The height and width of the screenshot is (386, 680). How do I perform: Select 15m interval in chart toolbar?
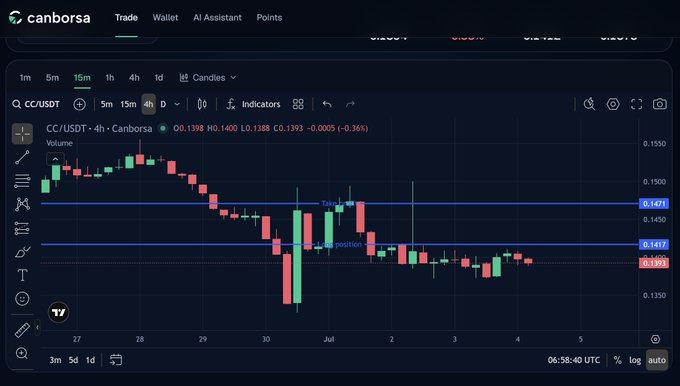[x=128, y=104]
